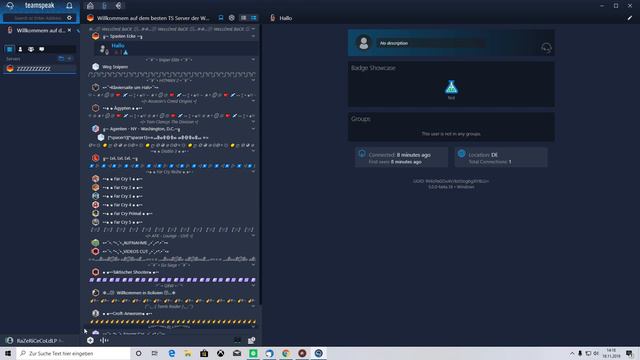Collapse the Tomb Raider spacer arrow
The width and height of the screenshot is (640, 360).
[x=253, y=306]
